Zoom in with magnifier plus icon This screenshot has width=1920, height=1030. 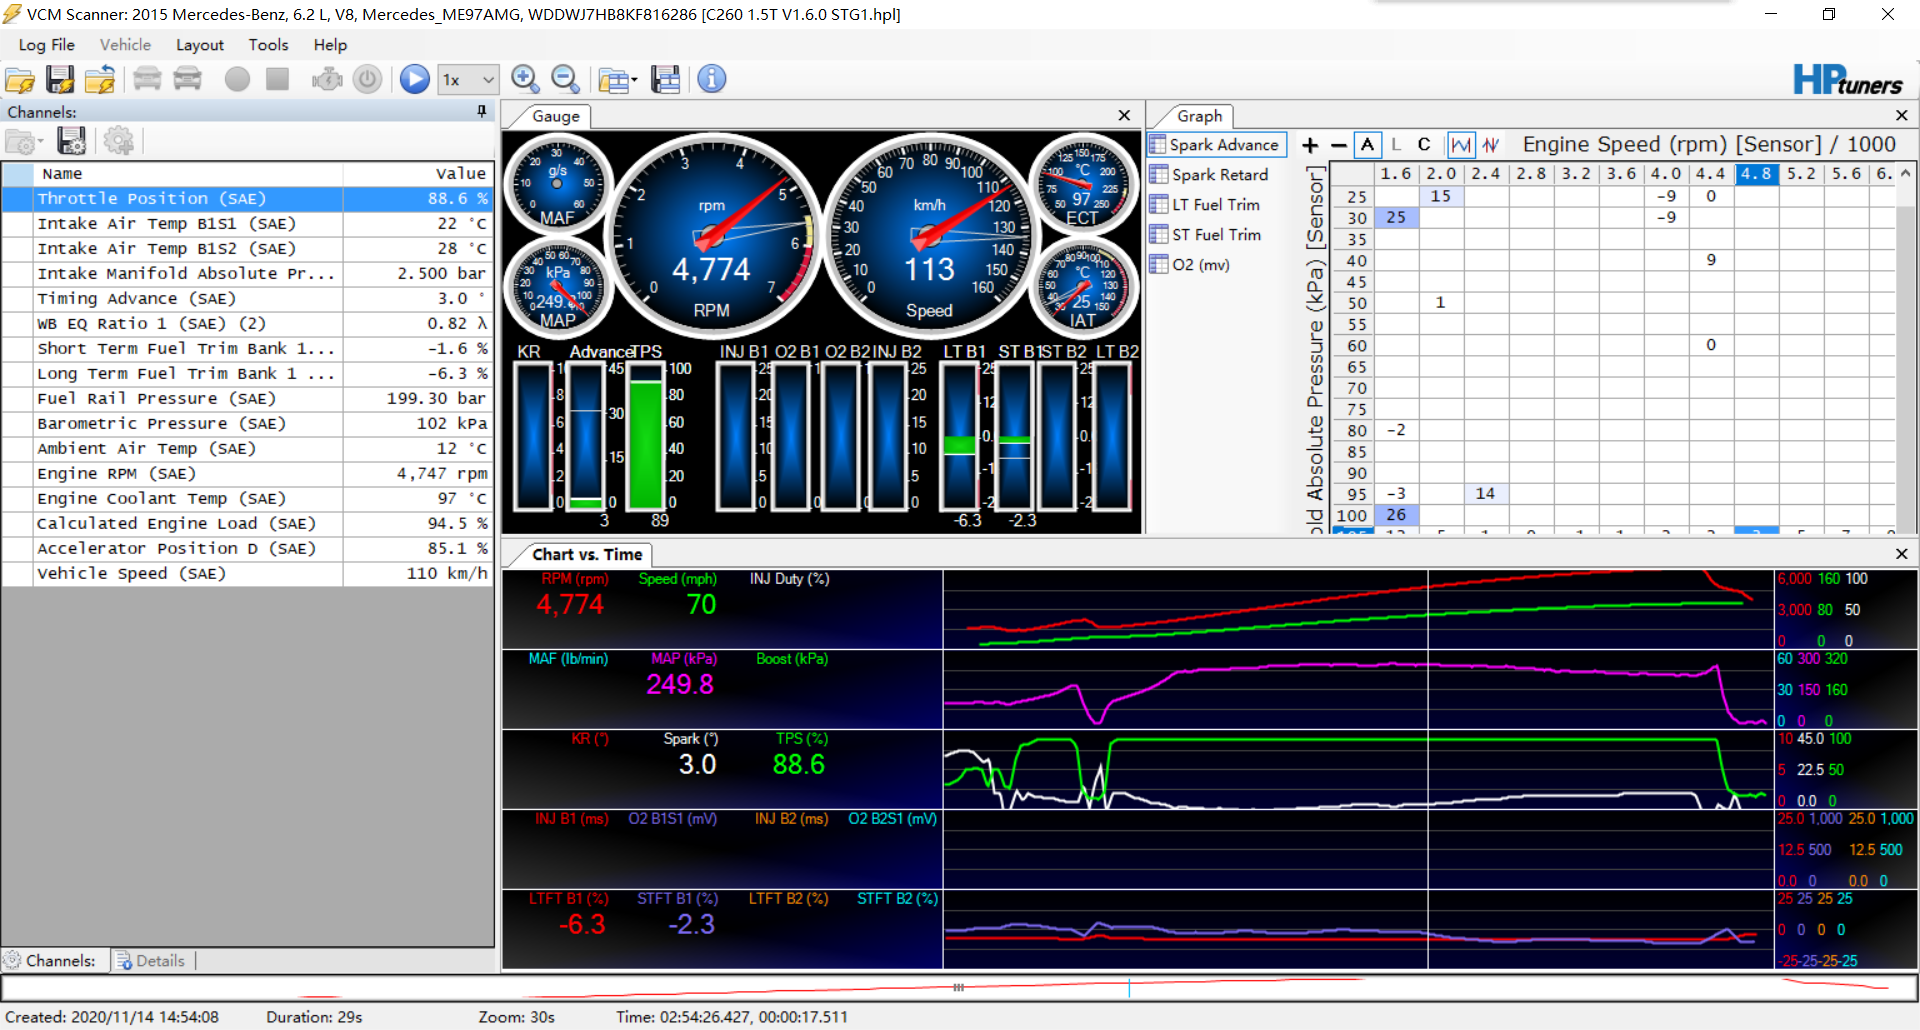[524, 79]
